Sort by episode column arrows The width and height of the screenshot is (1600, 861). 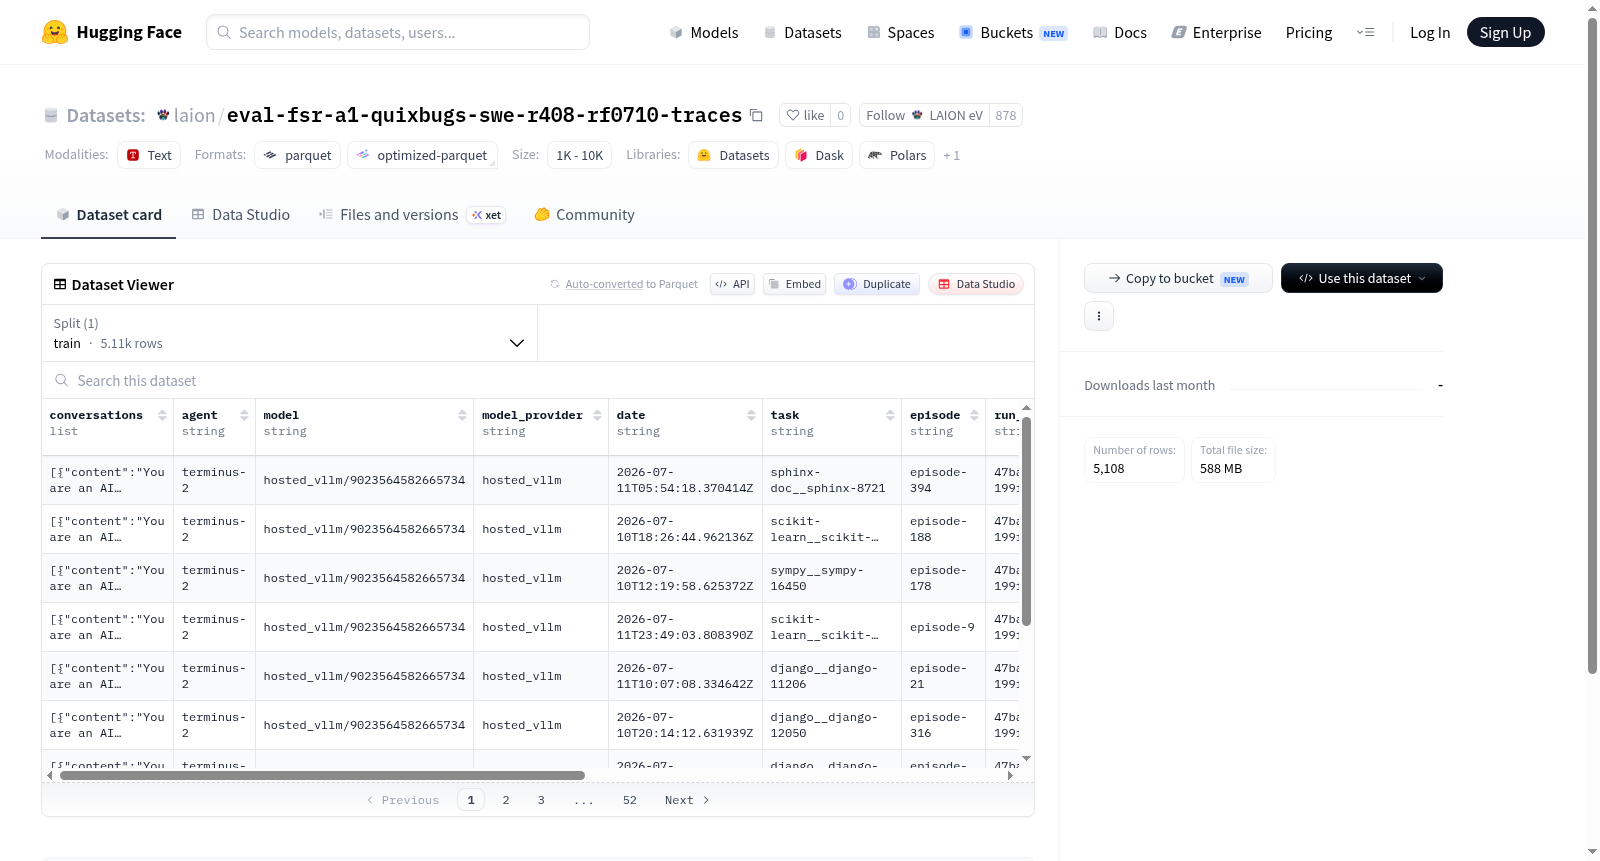[974, 415]
